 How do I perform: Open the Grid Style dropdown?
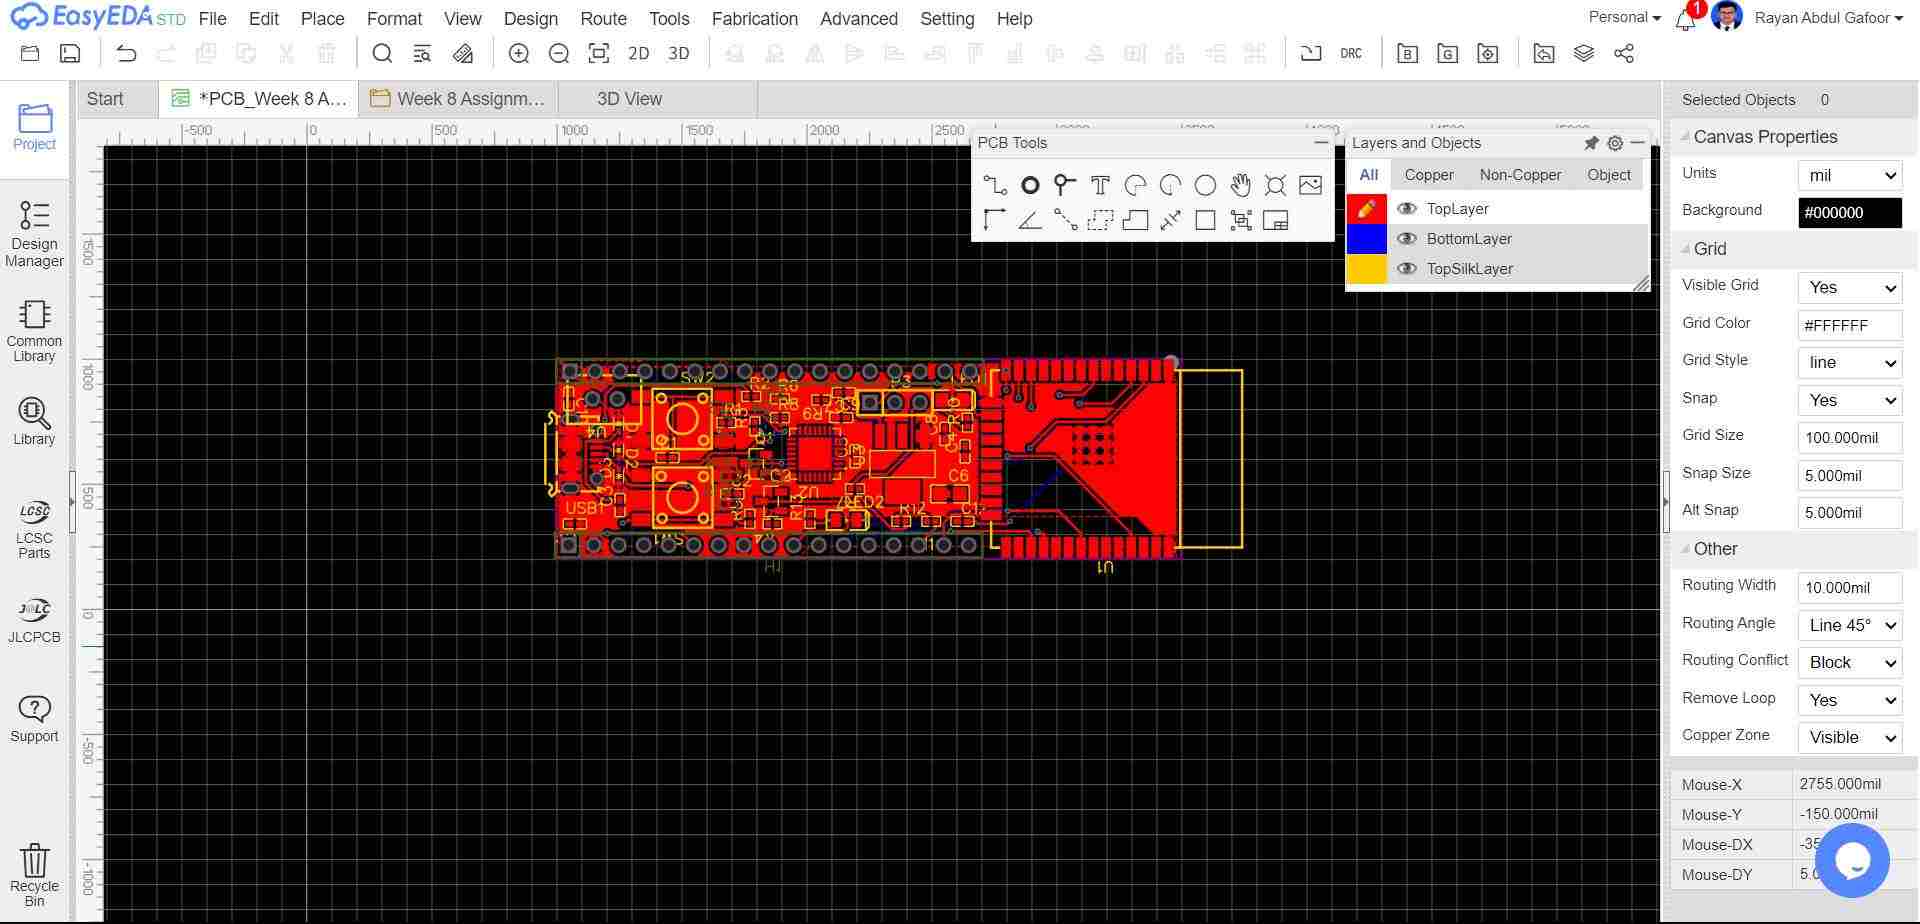[x=1849, y=363]
